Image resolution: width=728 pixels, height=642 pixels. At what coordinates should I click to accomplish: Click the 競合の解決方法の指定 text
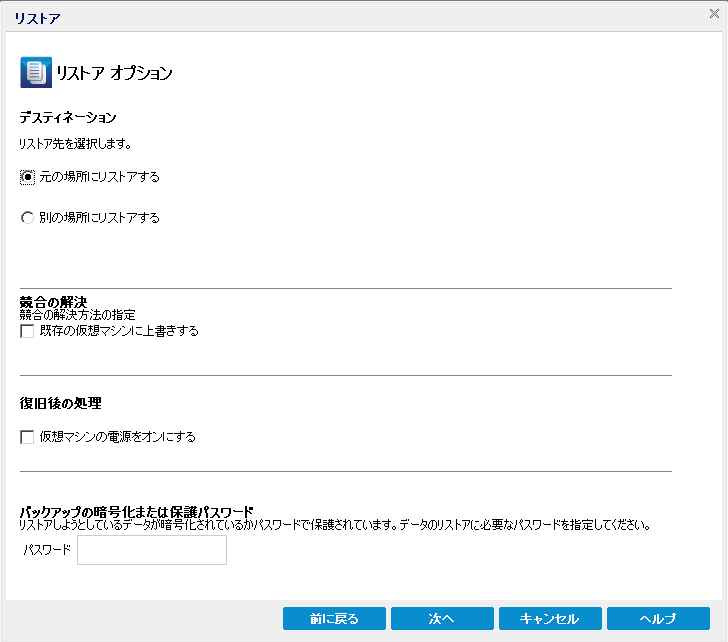78,315
